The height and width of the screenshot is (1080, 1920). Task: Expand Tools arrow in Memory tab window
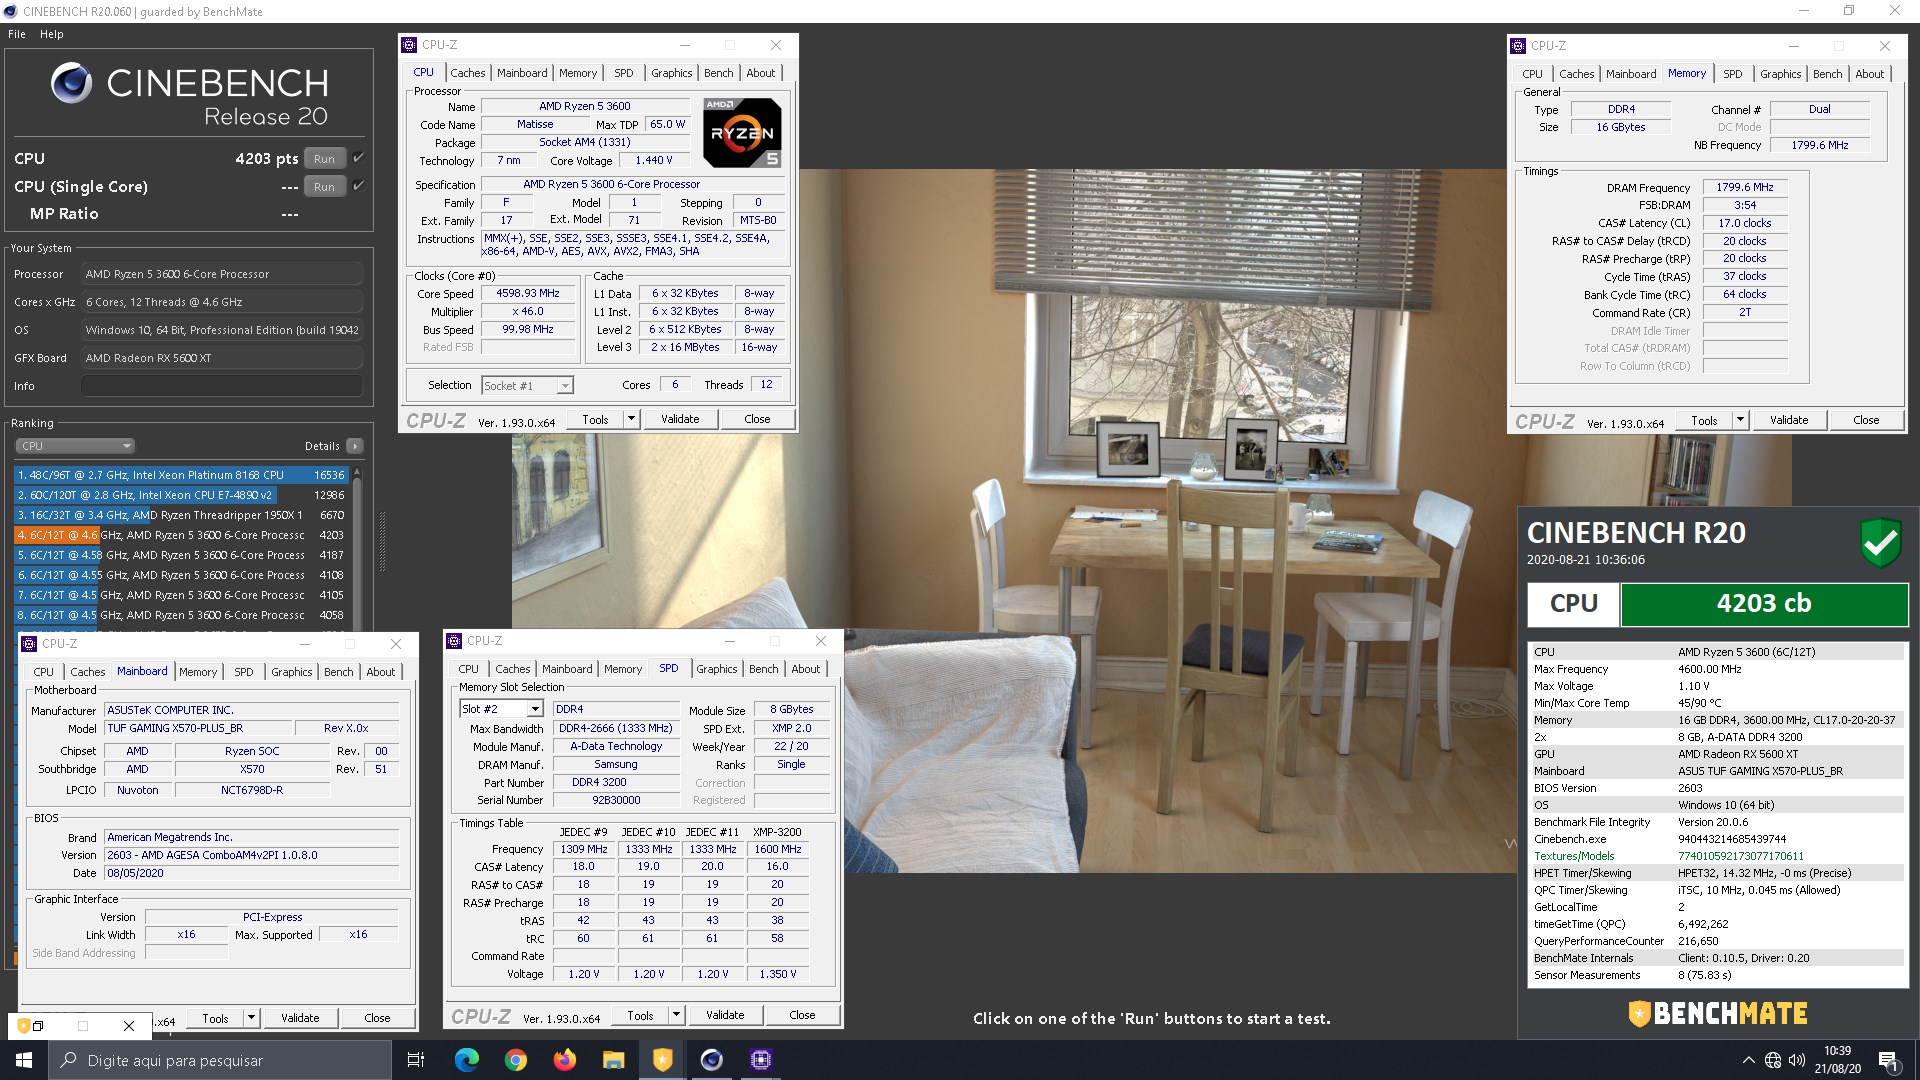point(1740,420)
